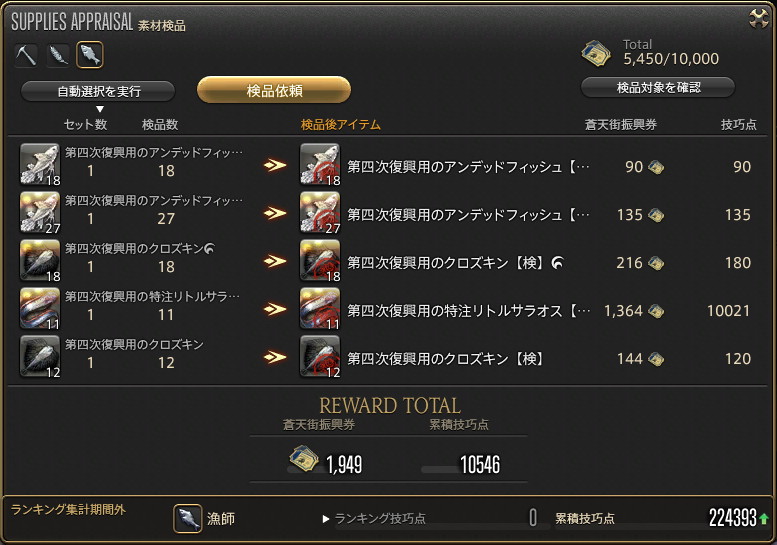
Task: Select the miner pickaxe job icon
Action: 26,54
